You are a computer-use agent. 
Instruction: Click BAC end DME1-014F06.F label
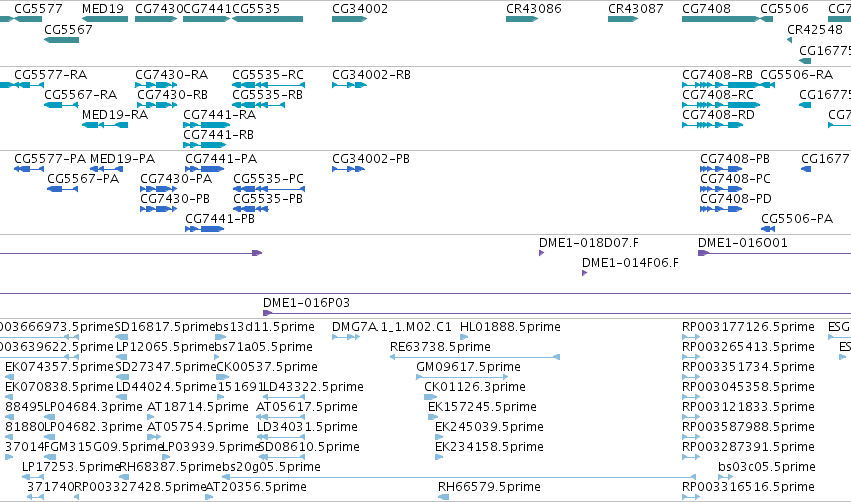630,263
